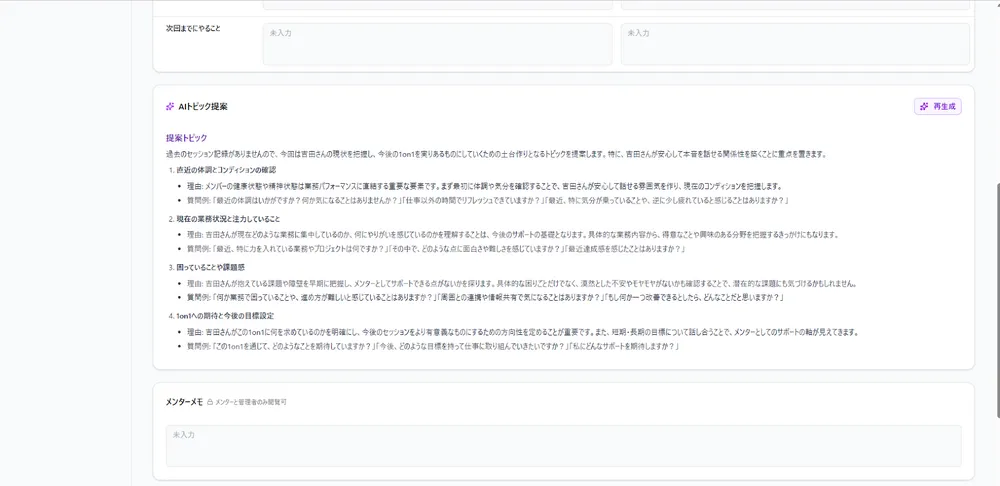Click the lock icon beside メンターメモ

[x=210, y=402]
